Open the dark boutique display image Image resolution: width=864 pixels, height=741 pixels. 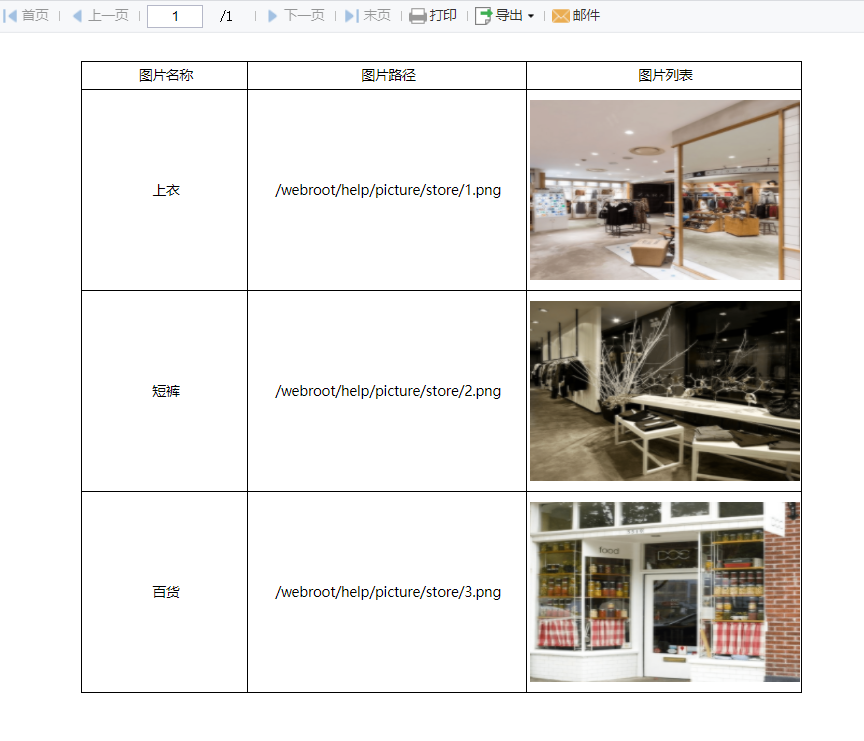(665, 391)
